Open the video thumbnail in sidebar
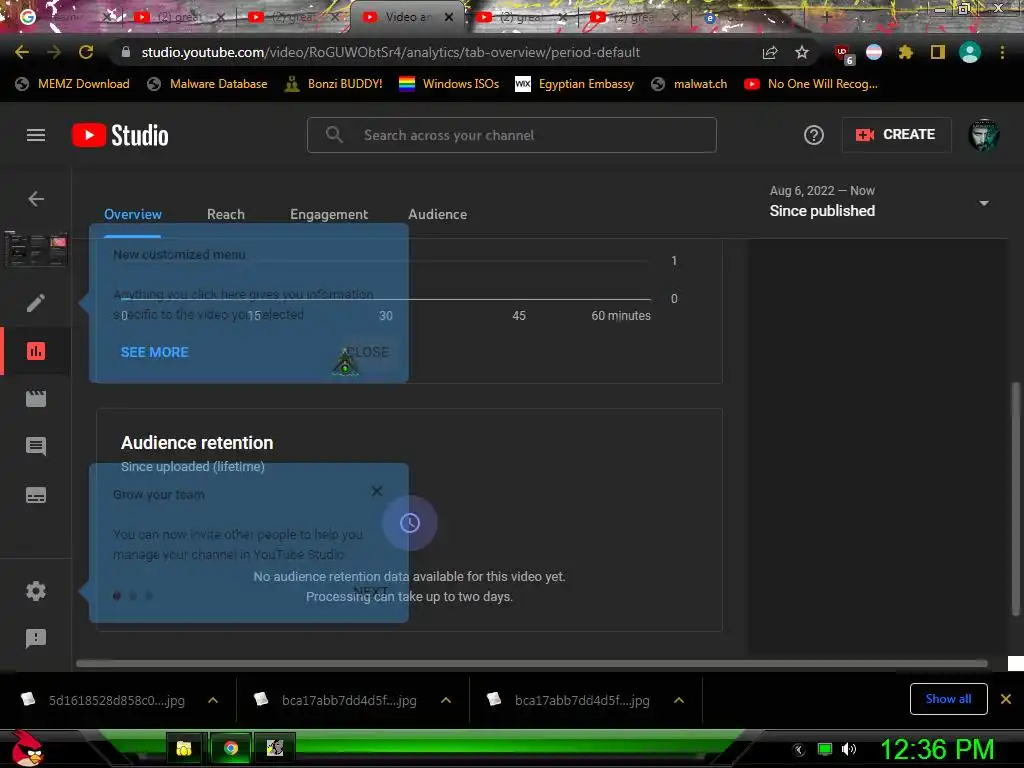Viewport: 1024px width, 768px height. coord(36,249)
